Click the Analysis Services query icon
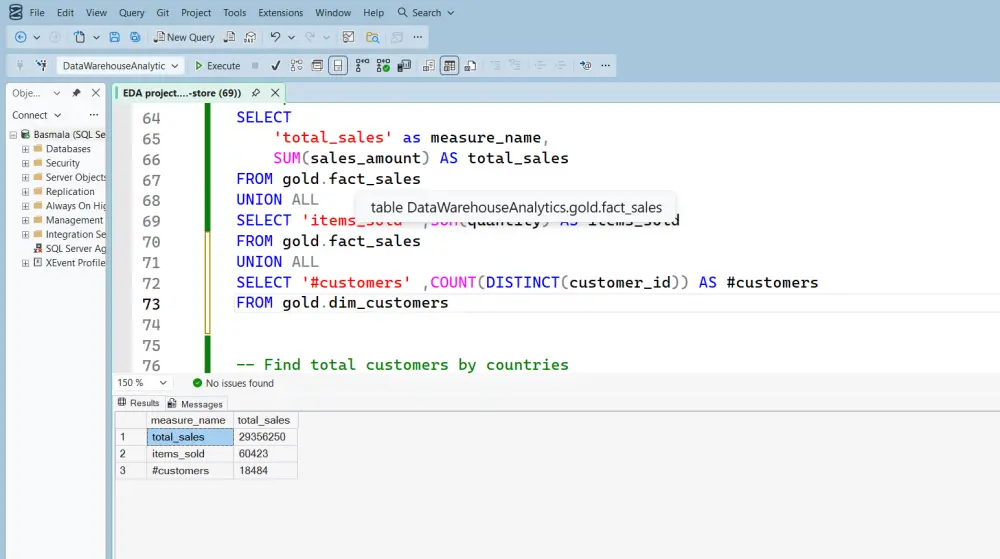This screenshot has width=1000, height=559. tap(251, 37)
